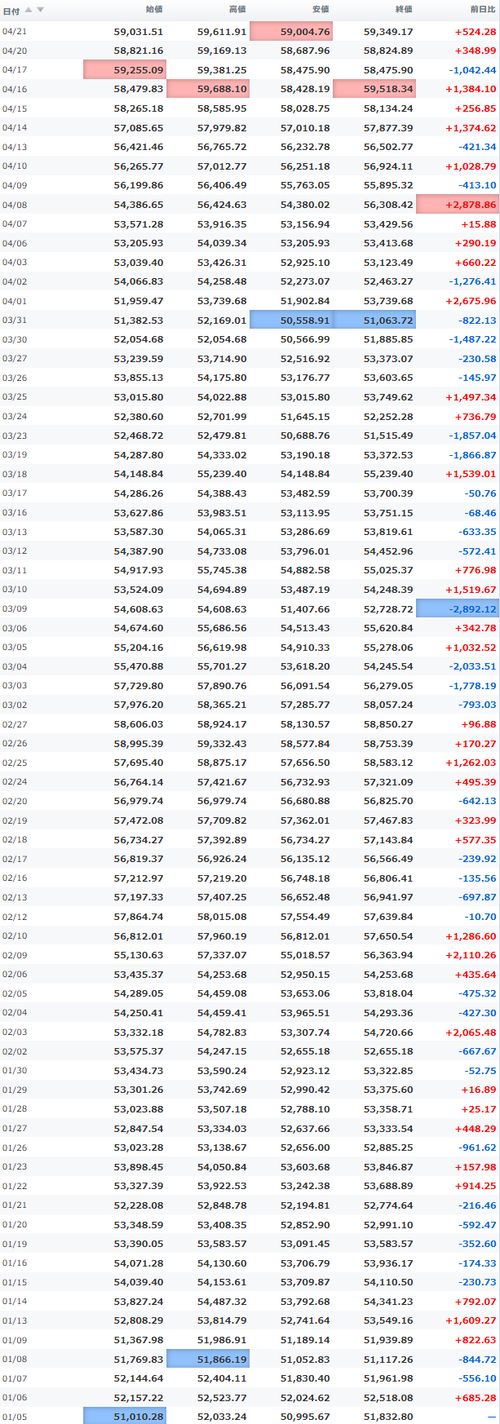Select the 前日比 column header
Screen dimensions: 500x1424
(483, 9)
